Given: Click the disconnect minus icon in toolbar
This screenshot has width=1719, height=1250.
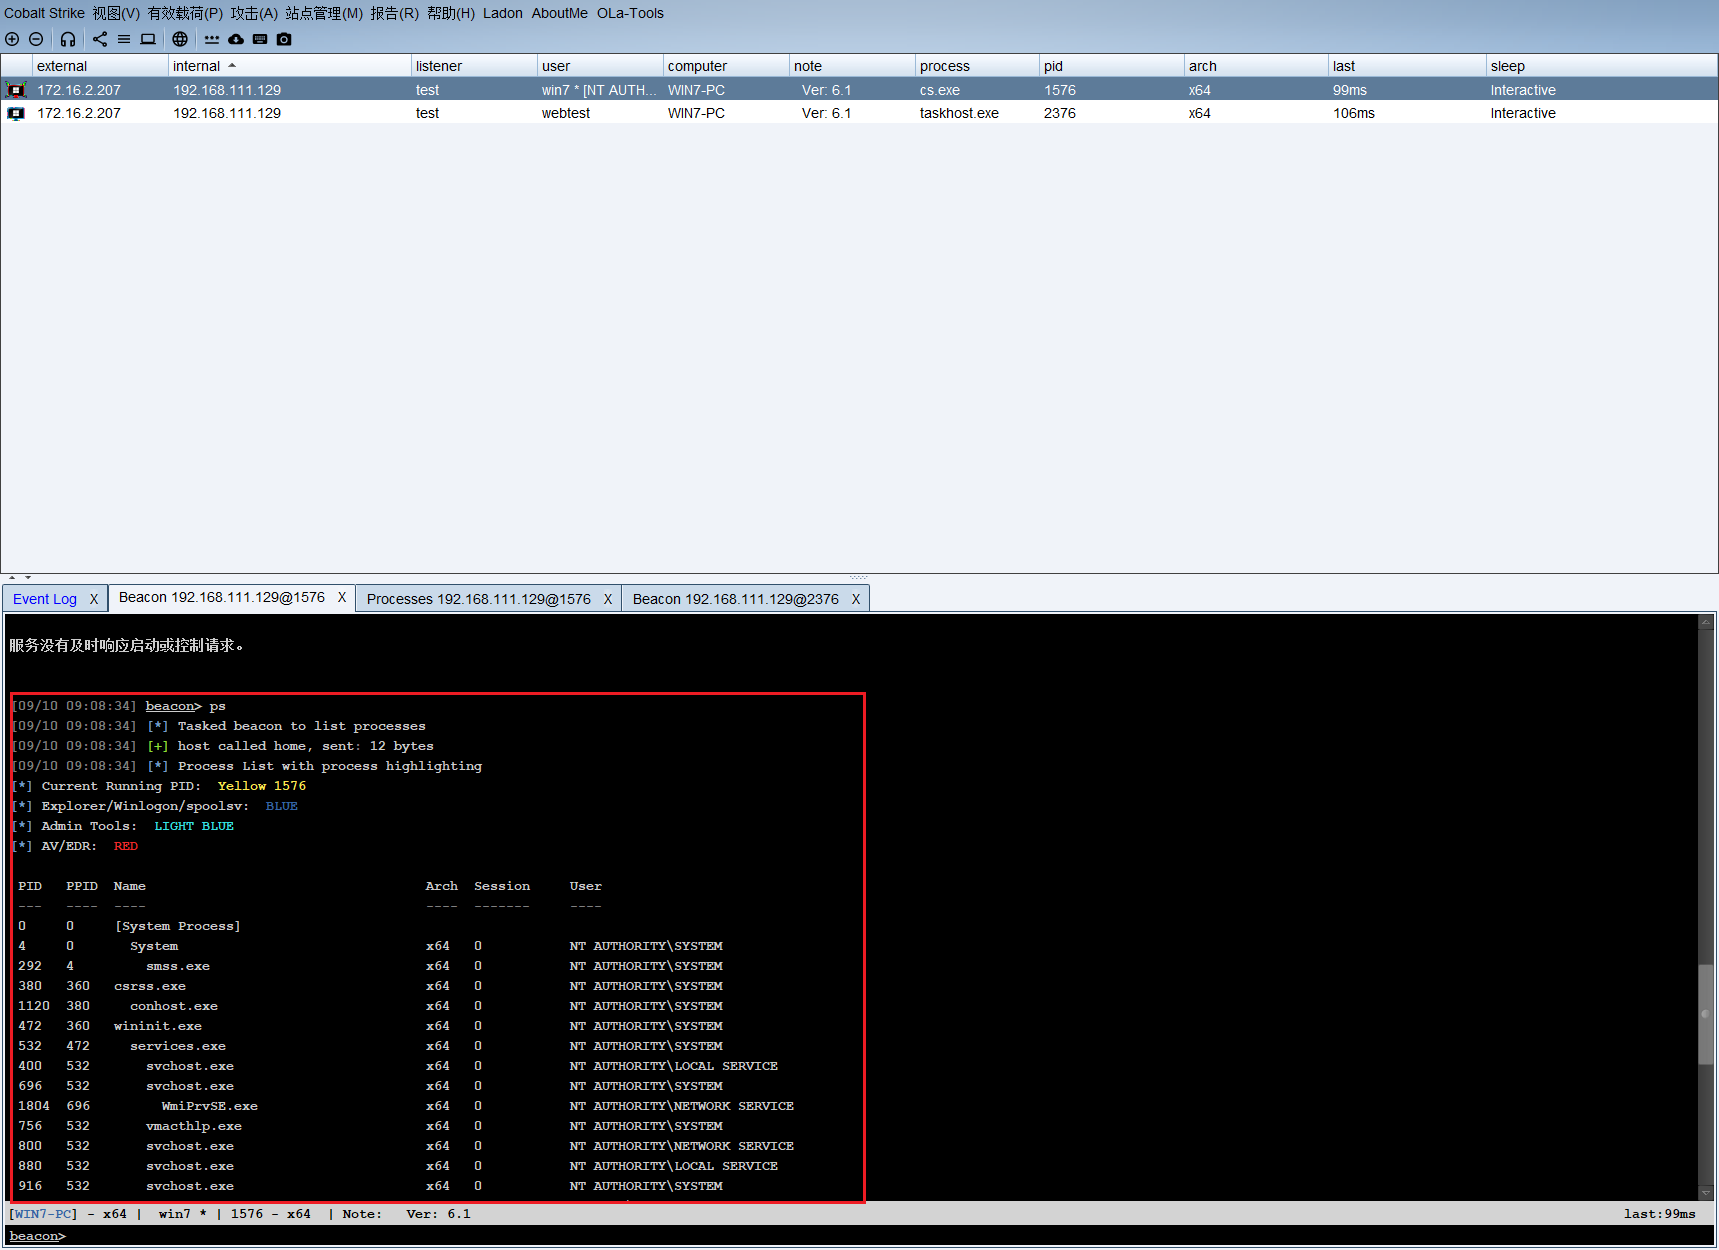Looking at the screenshot, I should [36, 39].
